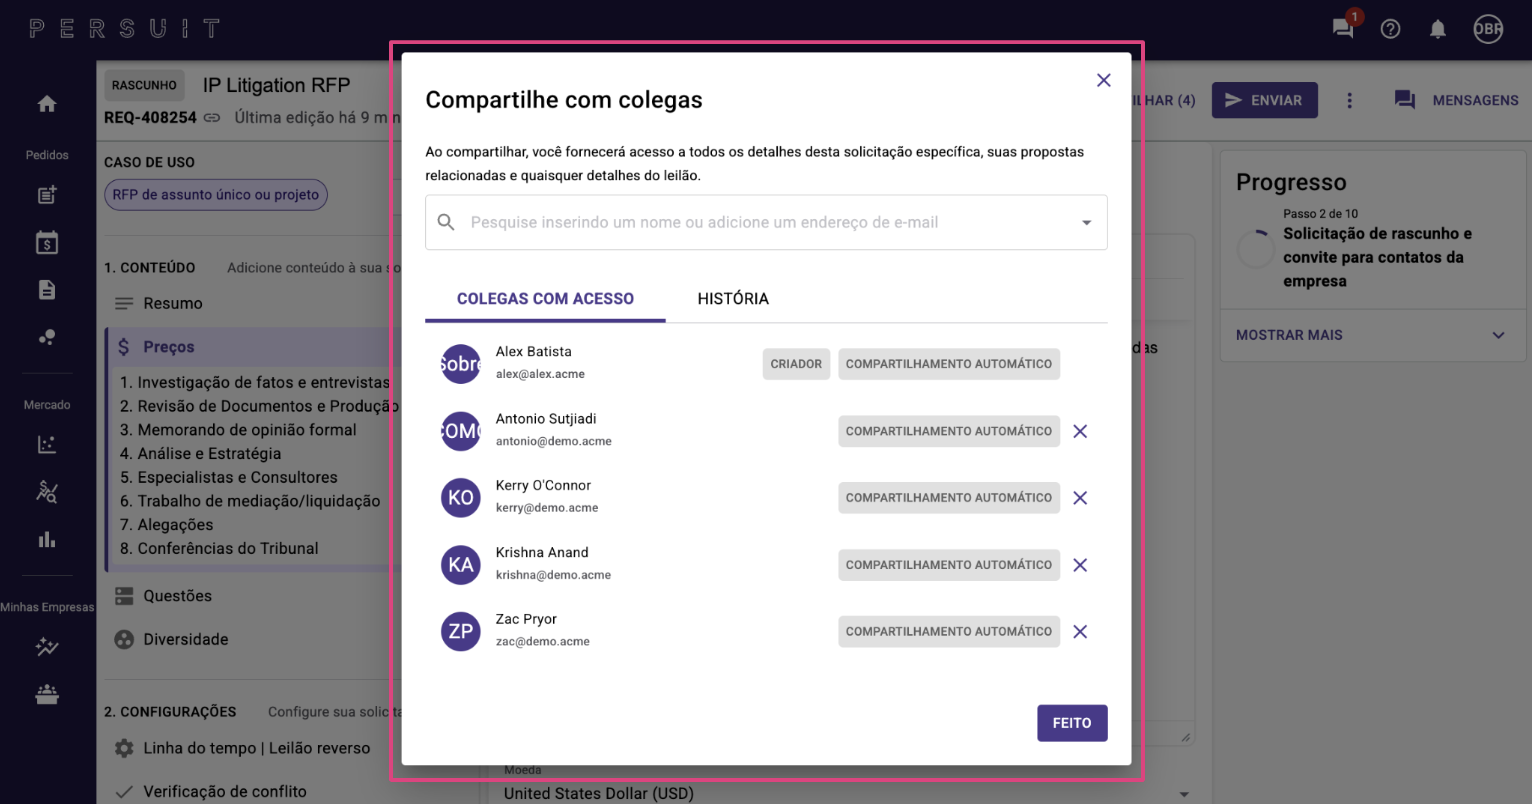Viewport: 1532px width, 804px height.
Task: Open the search field dropdown arrow
Action: [1087, 223]
